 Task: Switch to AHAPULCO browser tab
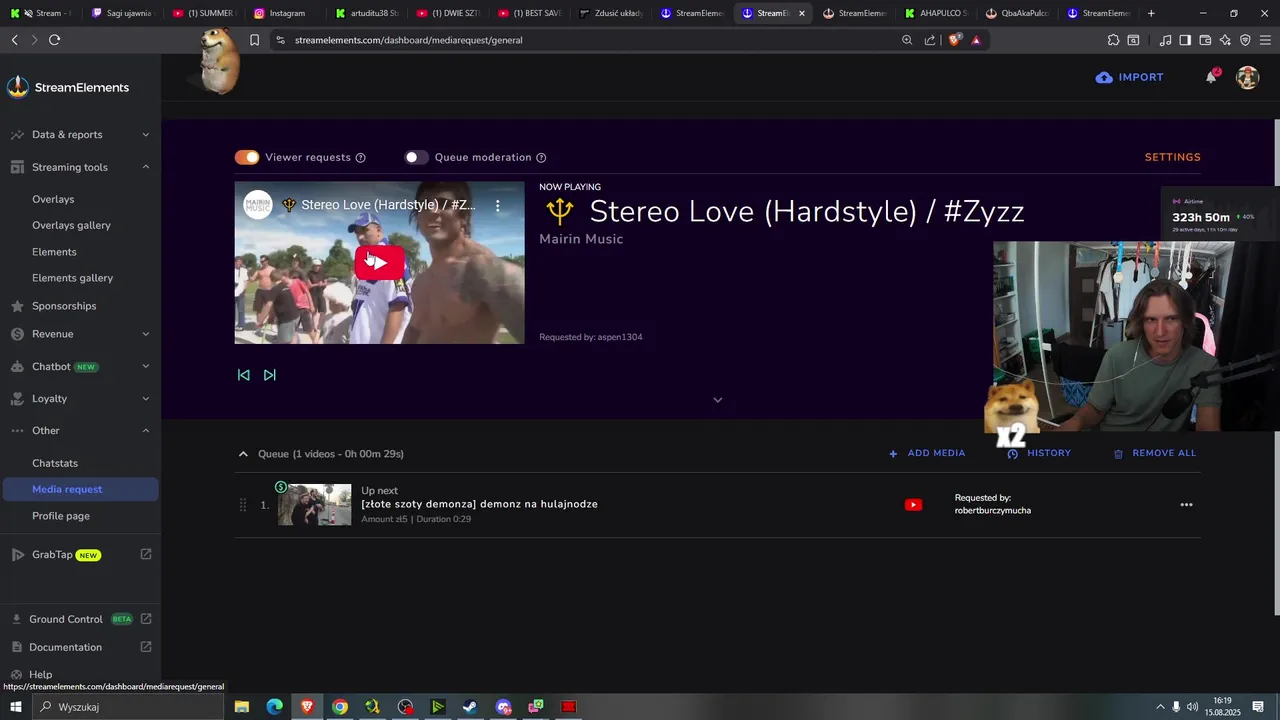click(x=937, y=13)
